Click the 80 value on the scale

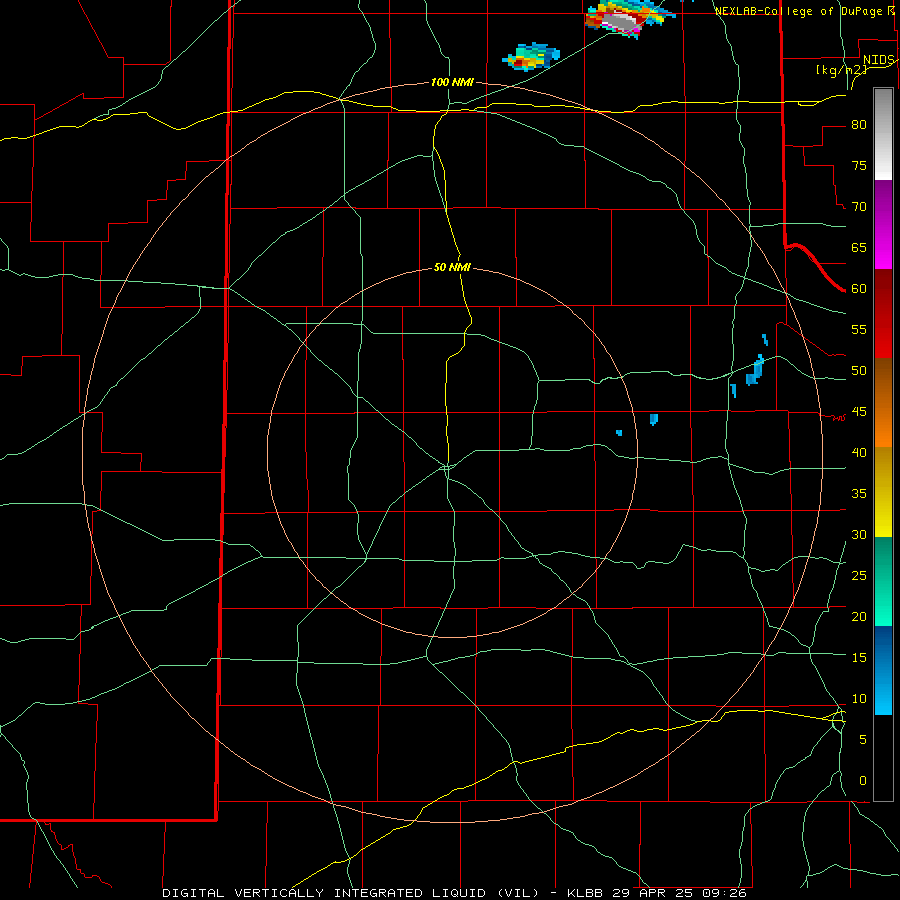click(859, 125)
